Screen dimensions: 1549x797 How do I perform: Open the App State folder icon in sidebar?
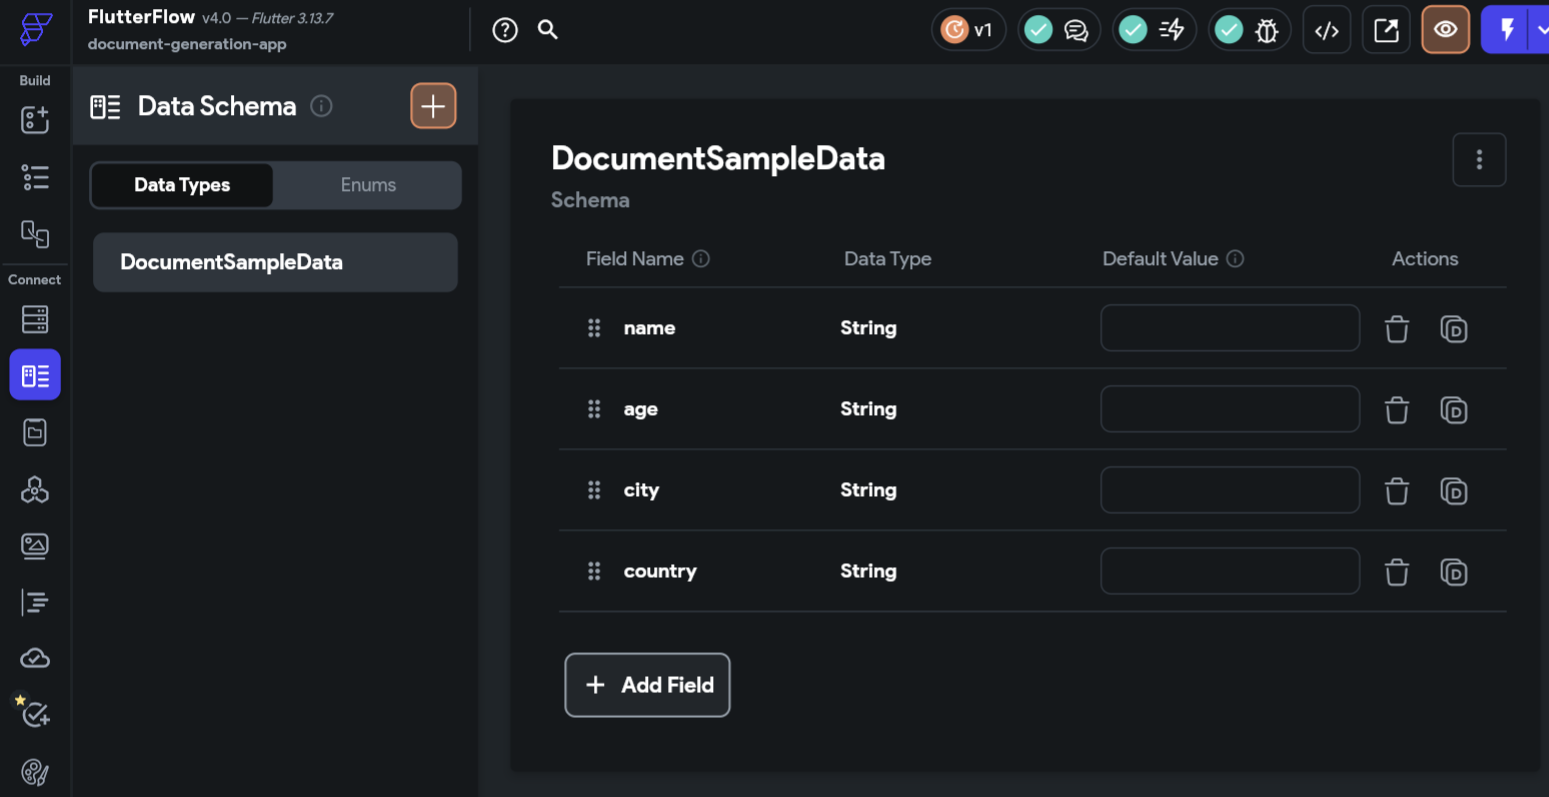coord(35,432)
